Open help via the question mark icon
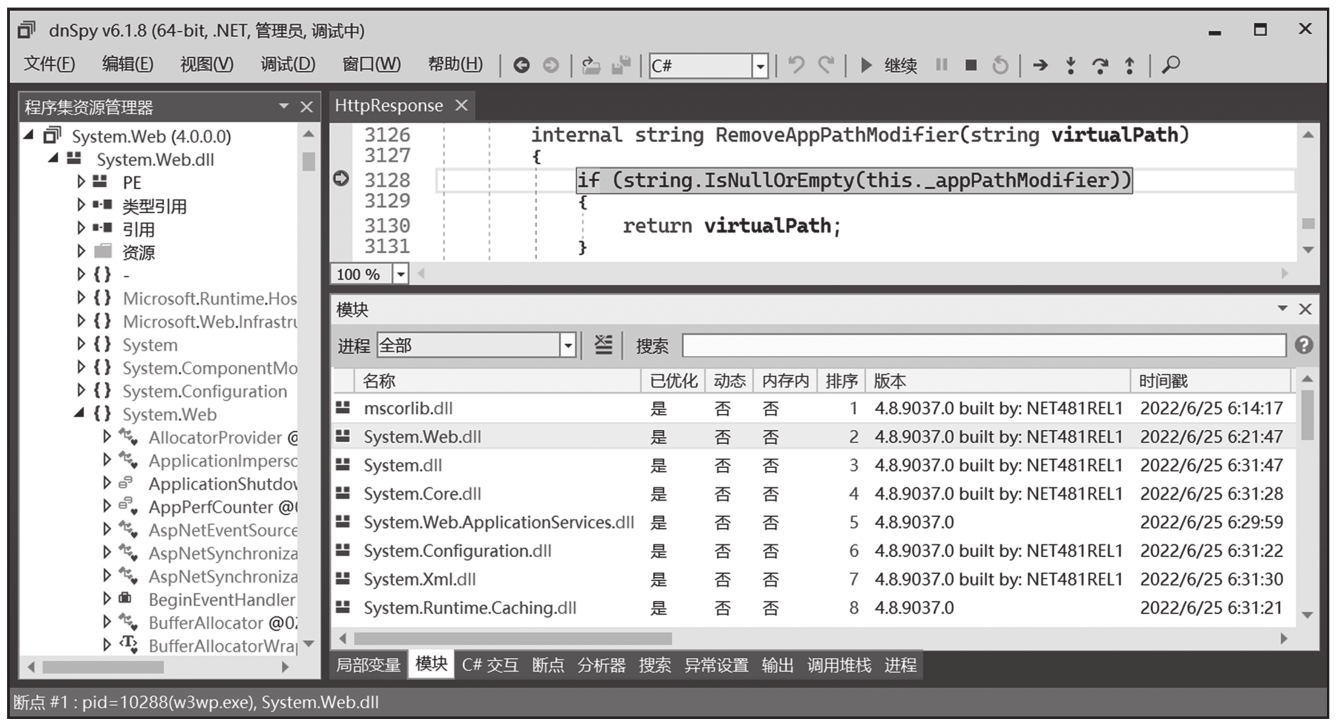This screenshot has width=1336, height=726. click(1303, 345)
